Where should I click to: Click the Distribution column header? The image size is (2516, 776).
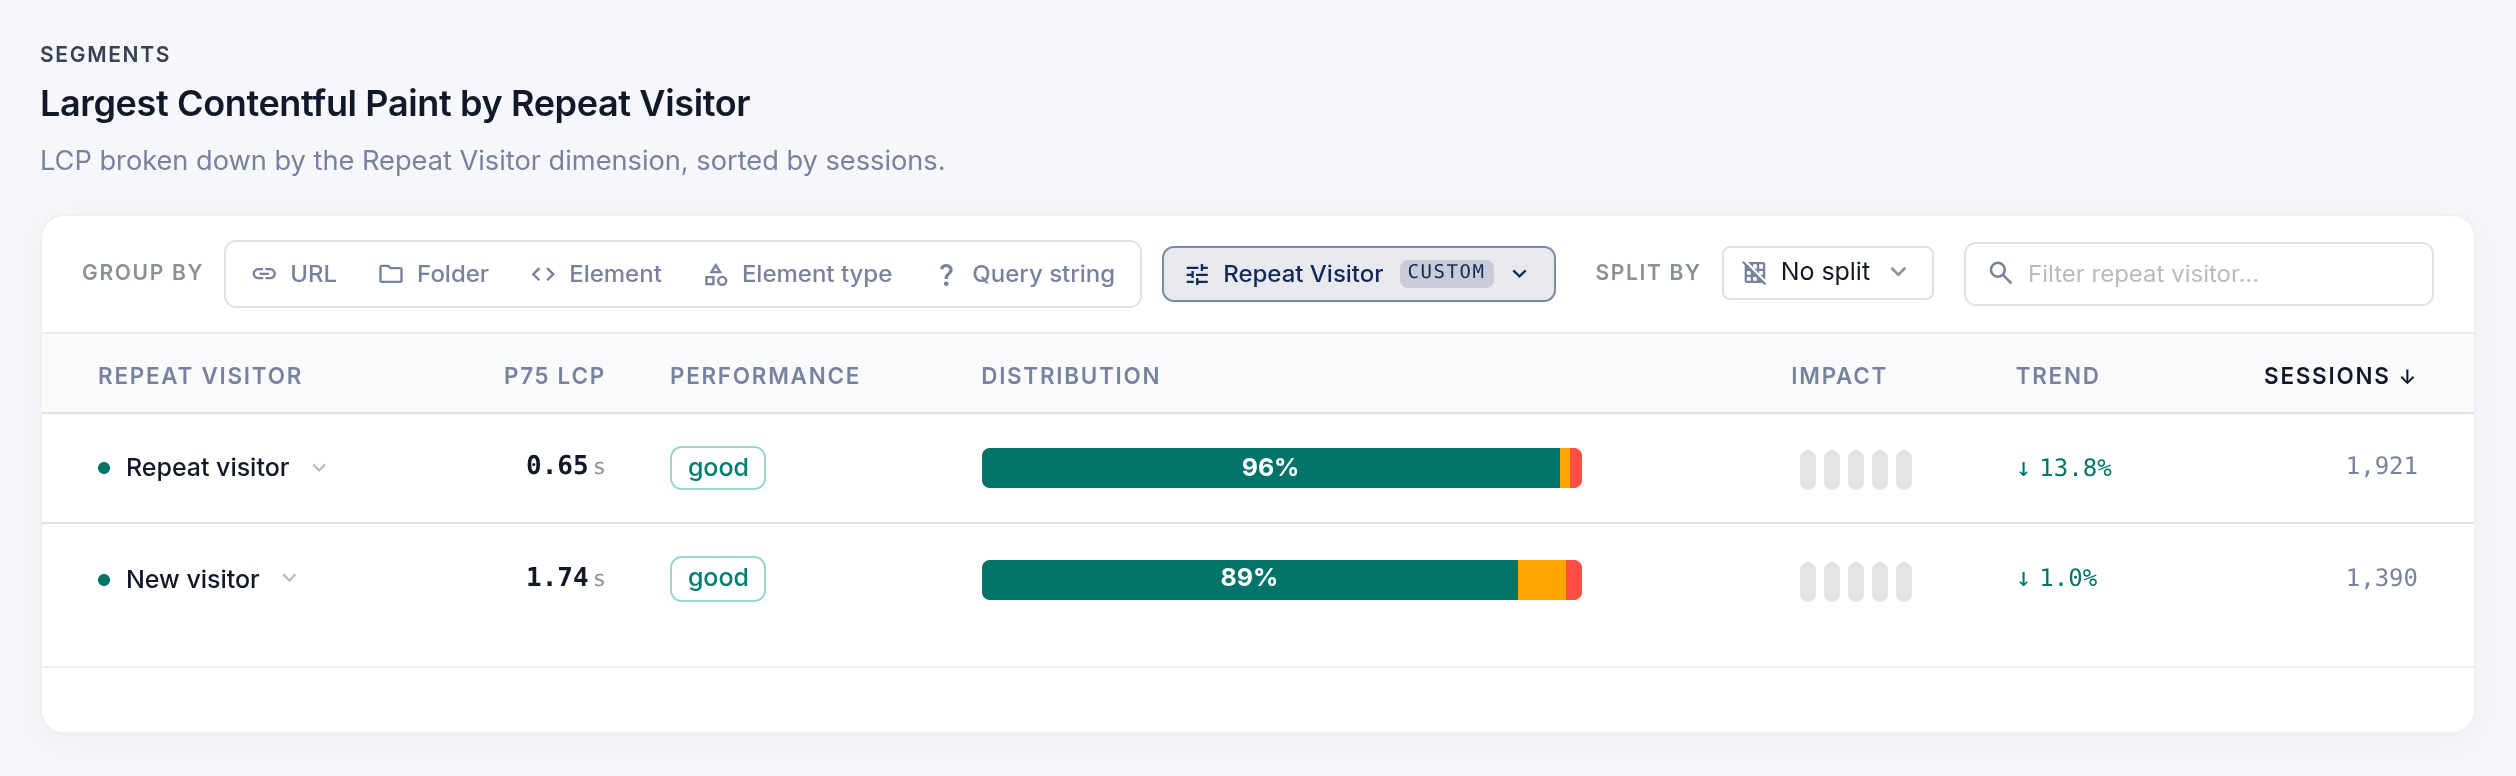(x=1070, y=376)
